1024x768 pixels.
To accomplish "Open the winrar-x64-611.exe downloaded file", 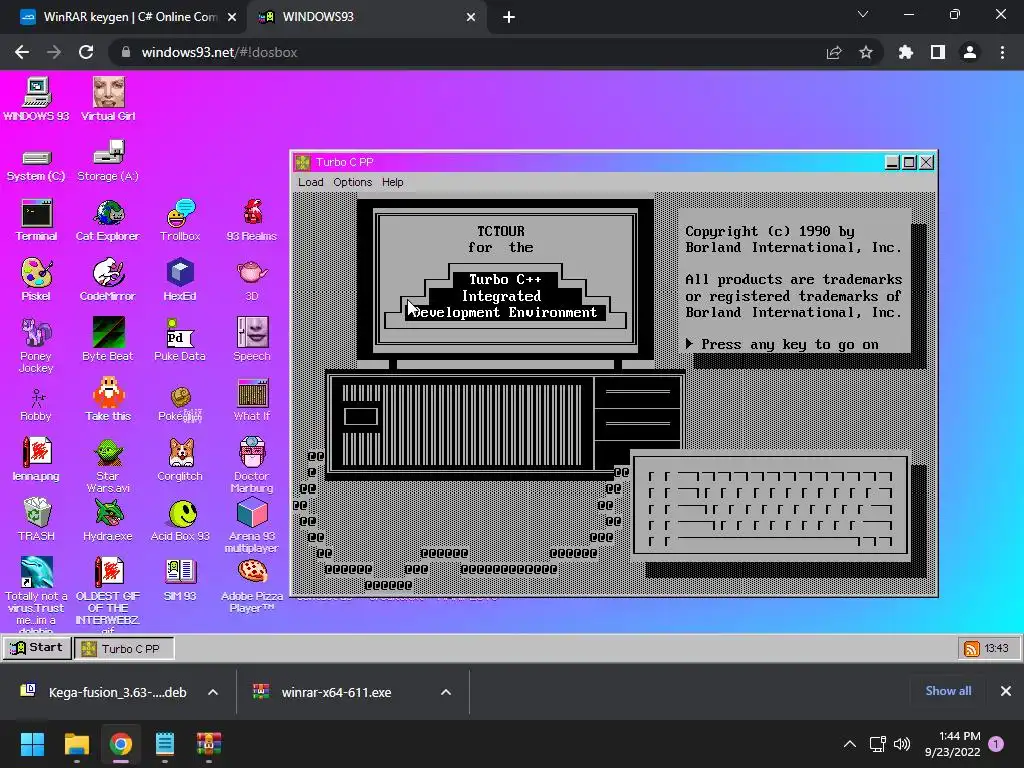I will [336, 692].
